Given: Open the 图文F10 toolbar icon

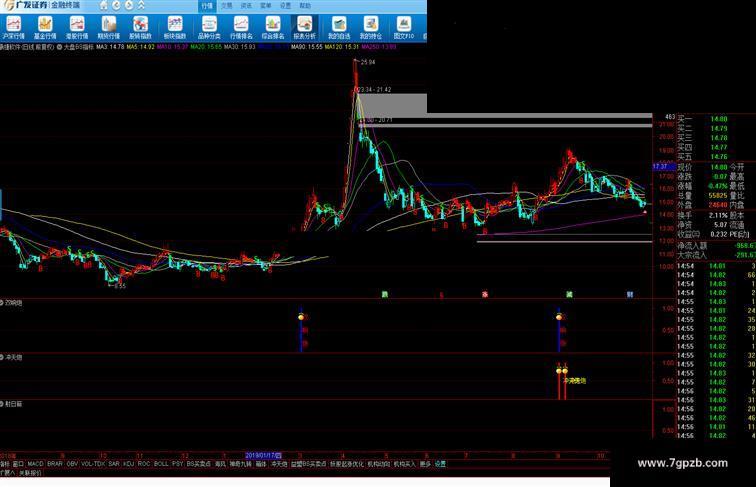Looking at the screenshot, I should [404, 27].
